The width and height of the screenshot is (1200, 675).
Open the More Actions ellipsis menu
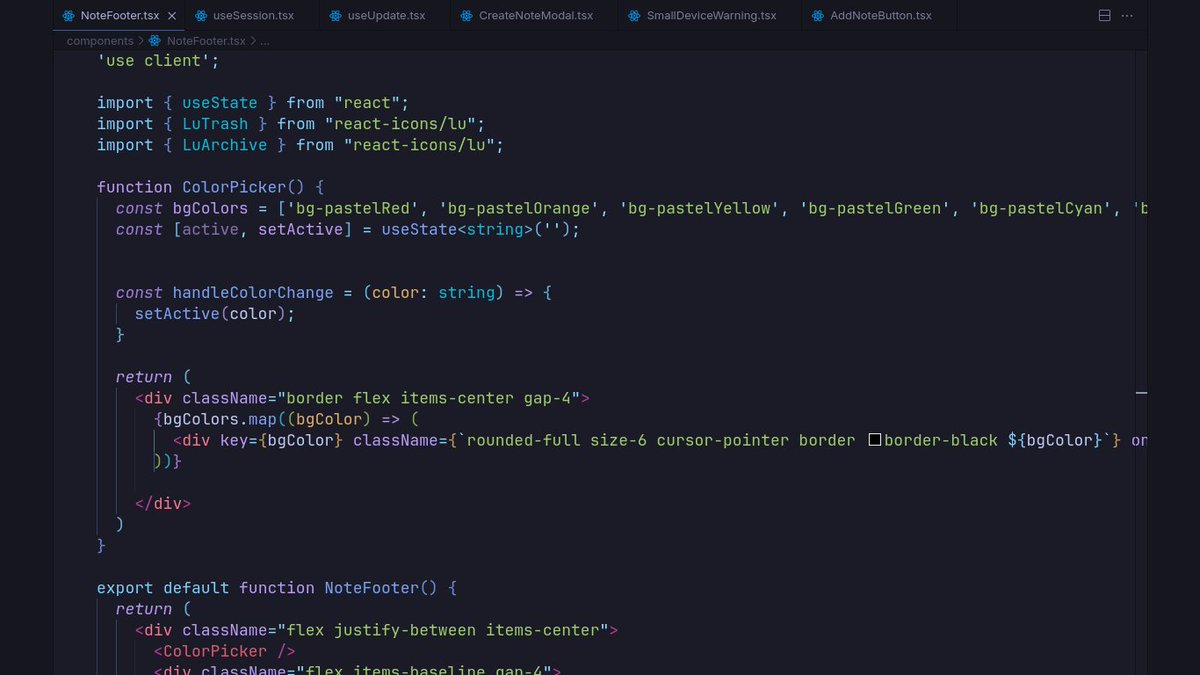tap(1128, 16)
